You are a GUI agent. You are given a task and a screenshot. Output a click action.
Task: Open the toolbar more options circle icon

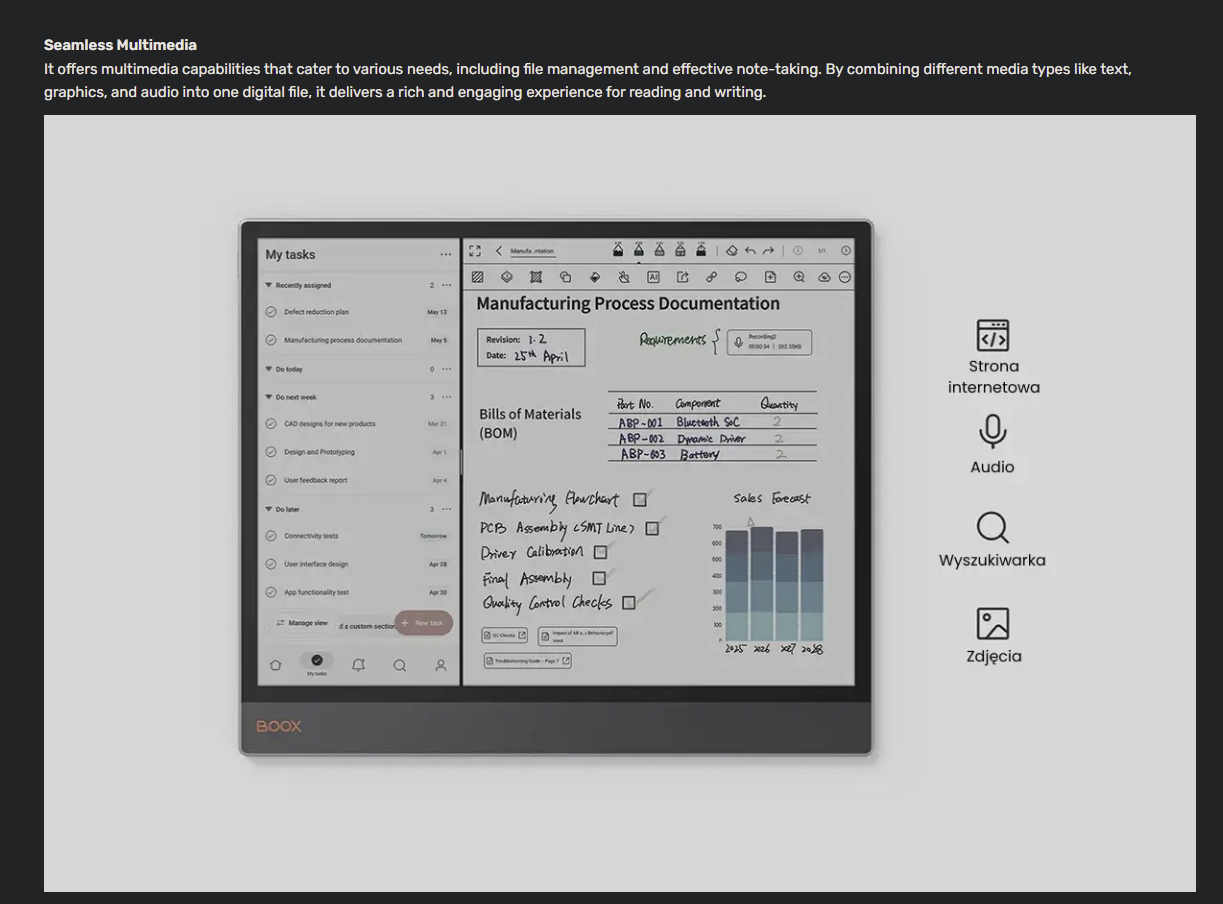845,277
